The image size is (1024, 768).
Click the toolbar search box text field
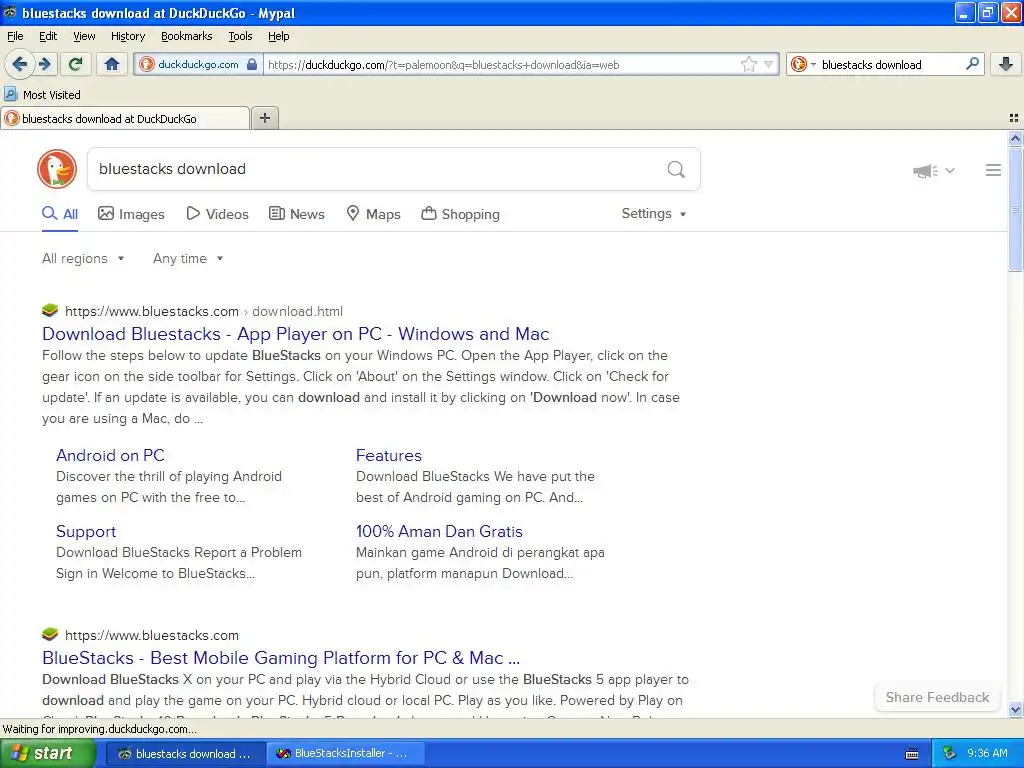889,64
